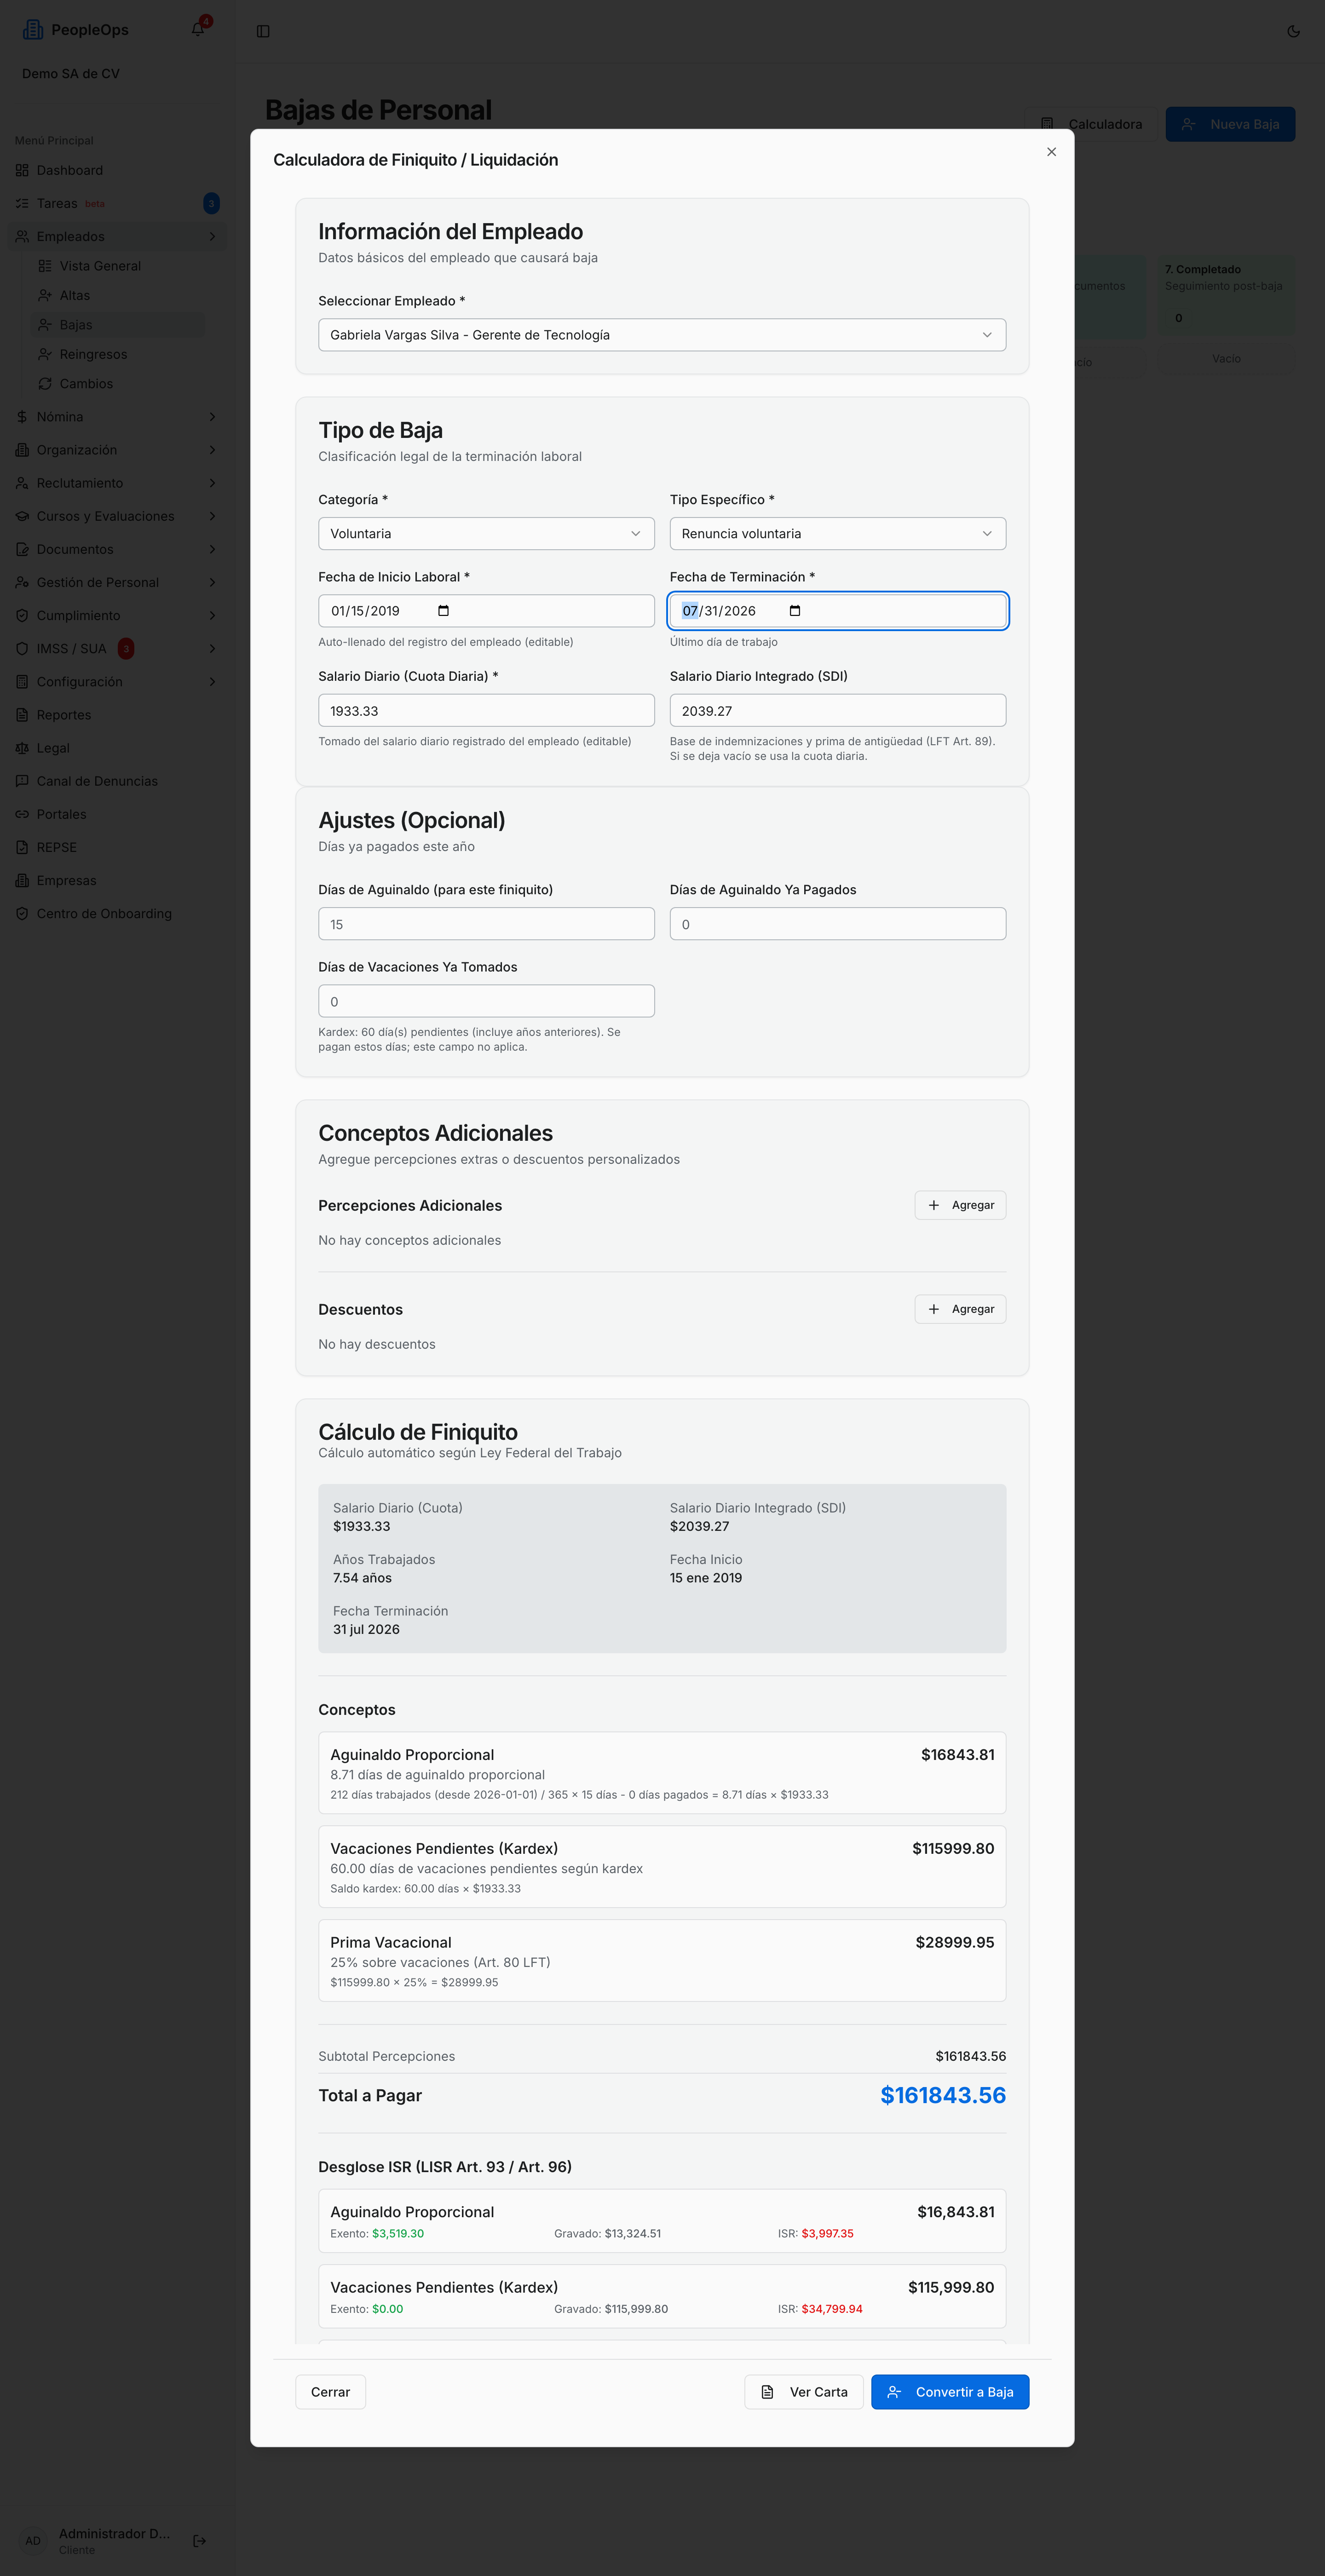
Task: Click the REPSE document icon
Action: click(22, 847)
